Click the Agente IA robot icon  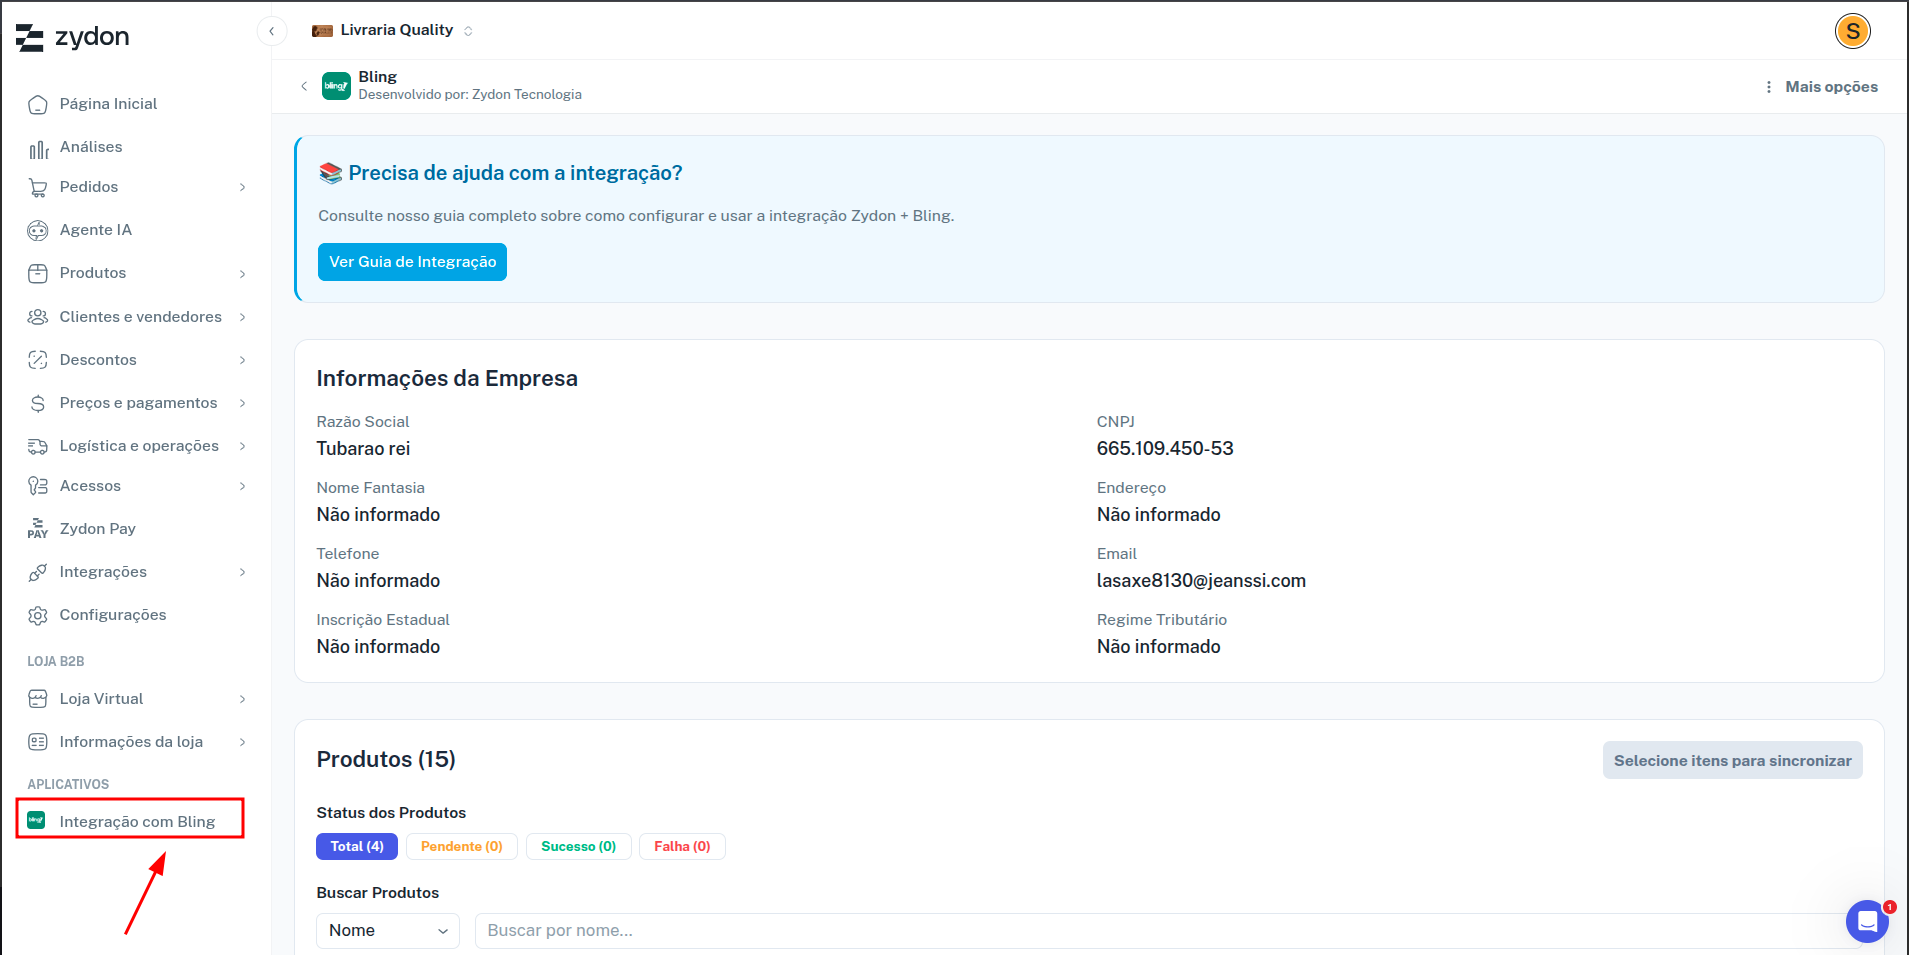coord(38,231)
